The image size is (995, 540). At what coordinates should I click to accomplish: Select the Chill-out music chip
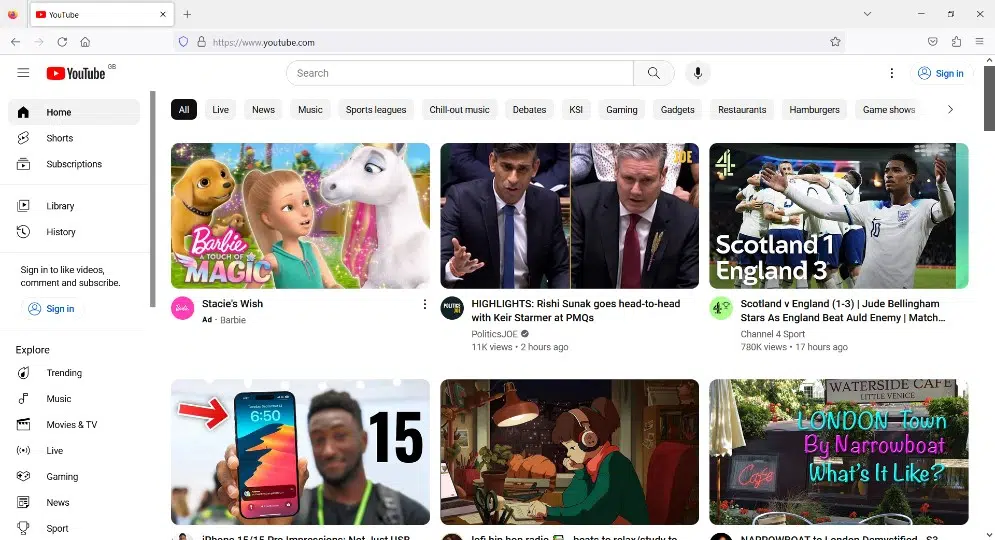pos(459,110)
